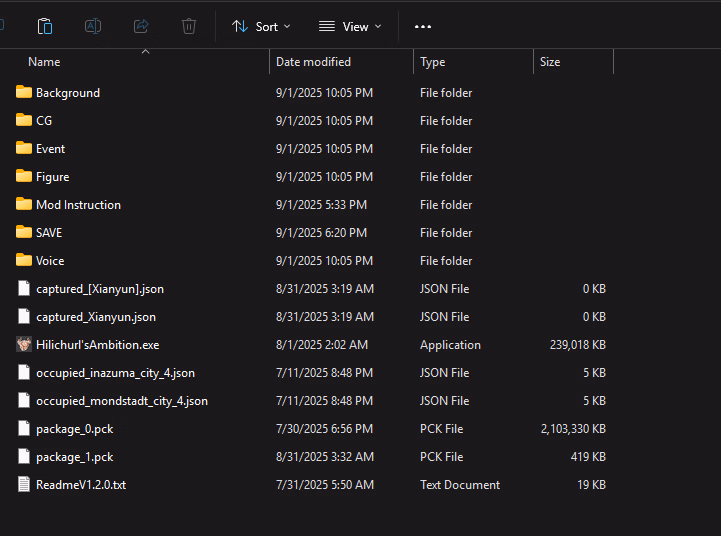Screen dimensions: 721x536
Task: Click the Delete trash can icon
Action: coord(189,26)
